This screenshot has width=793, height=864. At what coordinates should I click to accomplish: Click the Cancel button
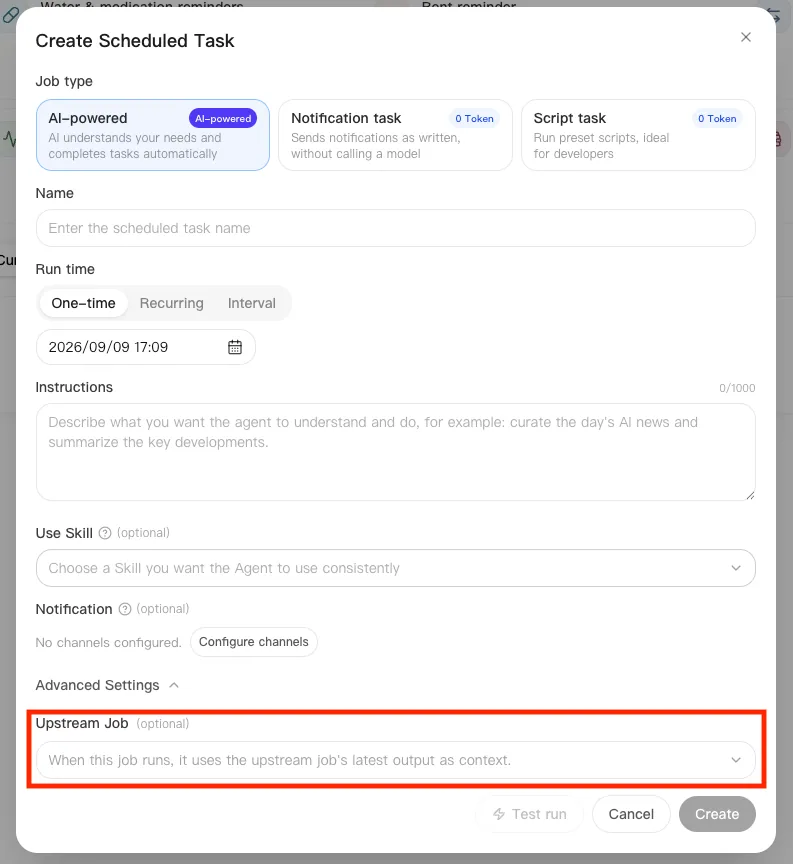pos(631,814)
